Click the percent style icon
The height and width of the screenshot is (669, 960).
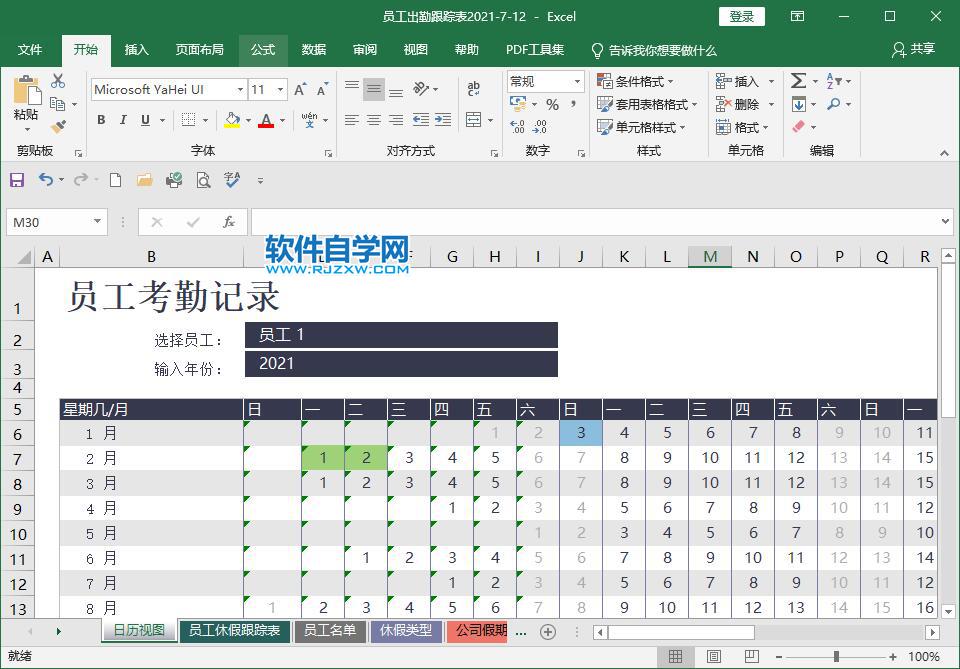tap(552, 105)
